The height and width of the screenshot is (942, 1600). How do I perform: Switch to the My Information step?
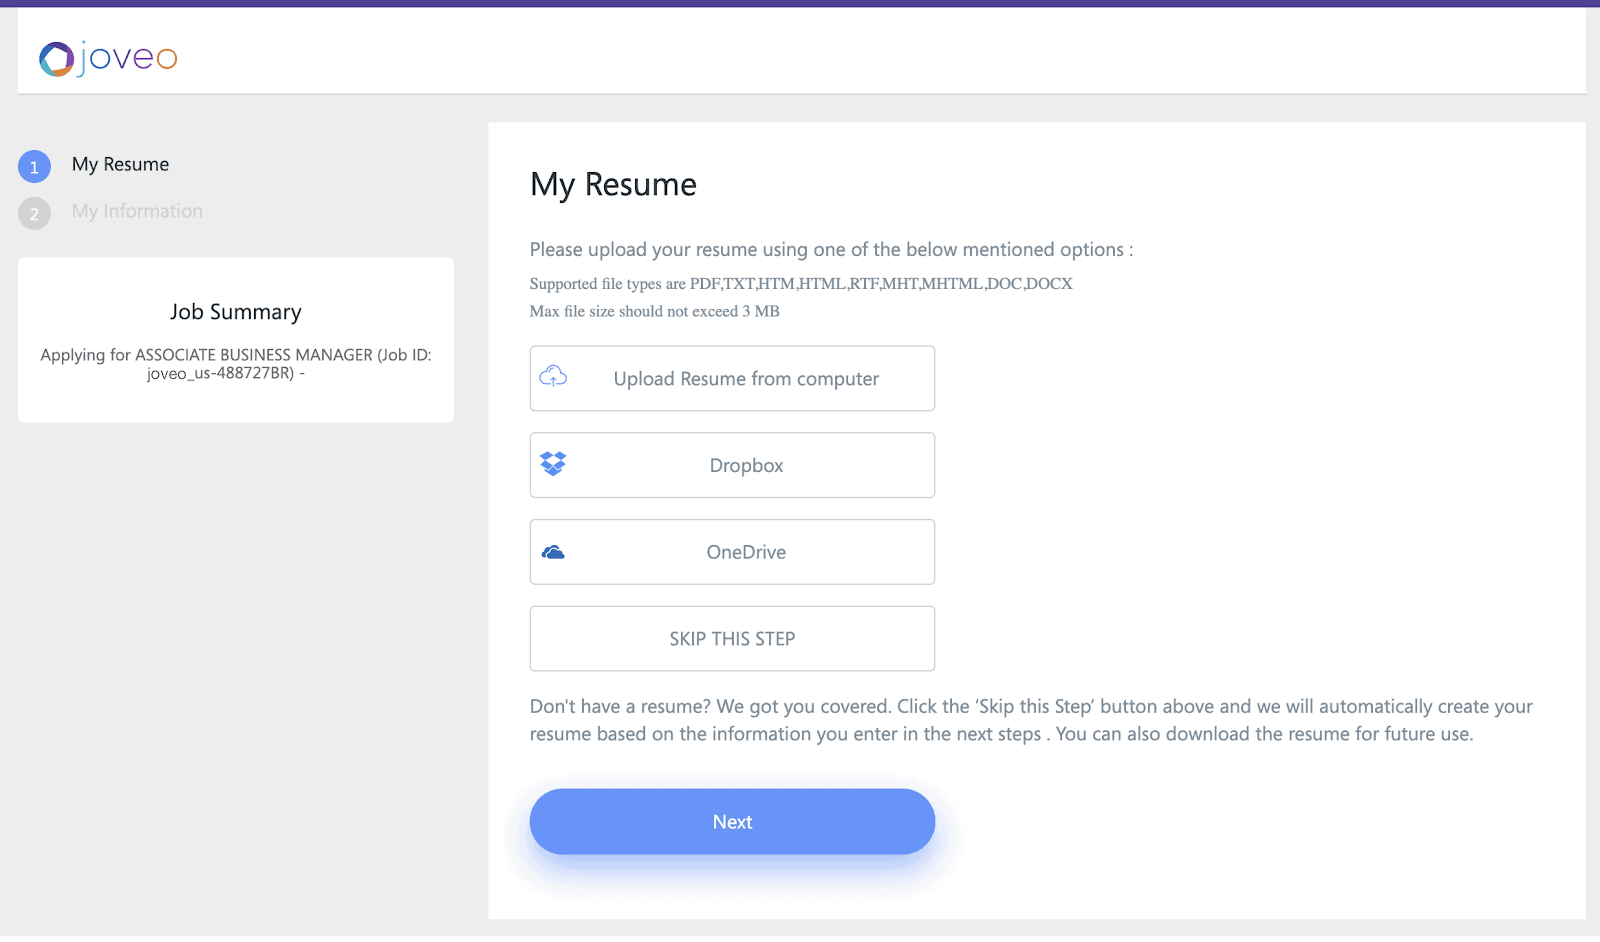coord(136,211)
